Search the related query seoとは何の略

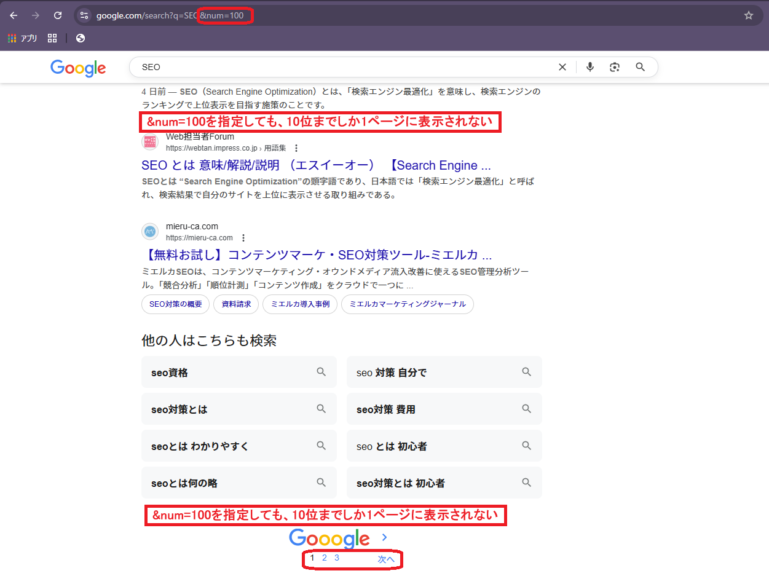click(x=239, y=483)
